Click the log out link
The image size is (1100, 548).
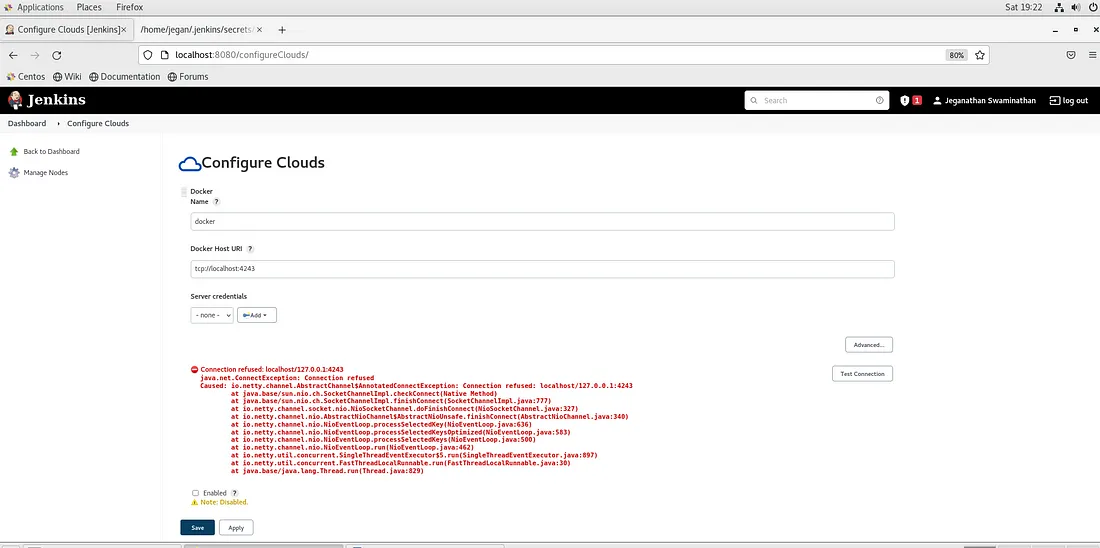pos(1068,100)
